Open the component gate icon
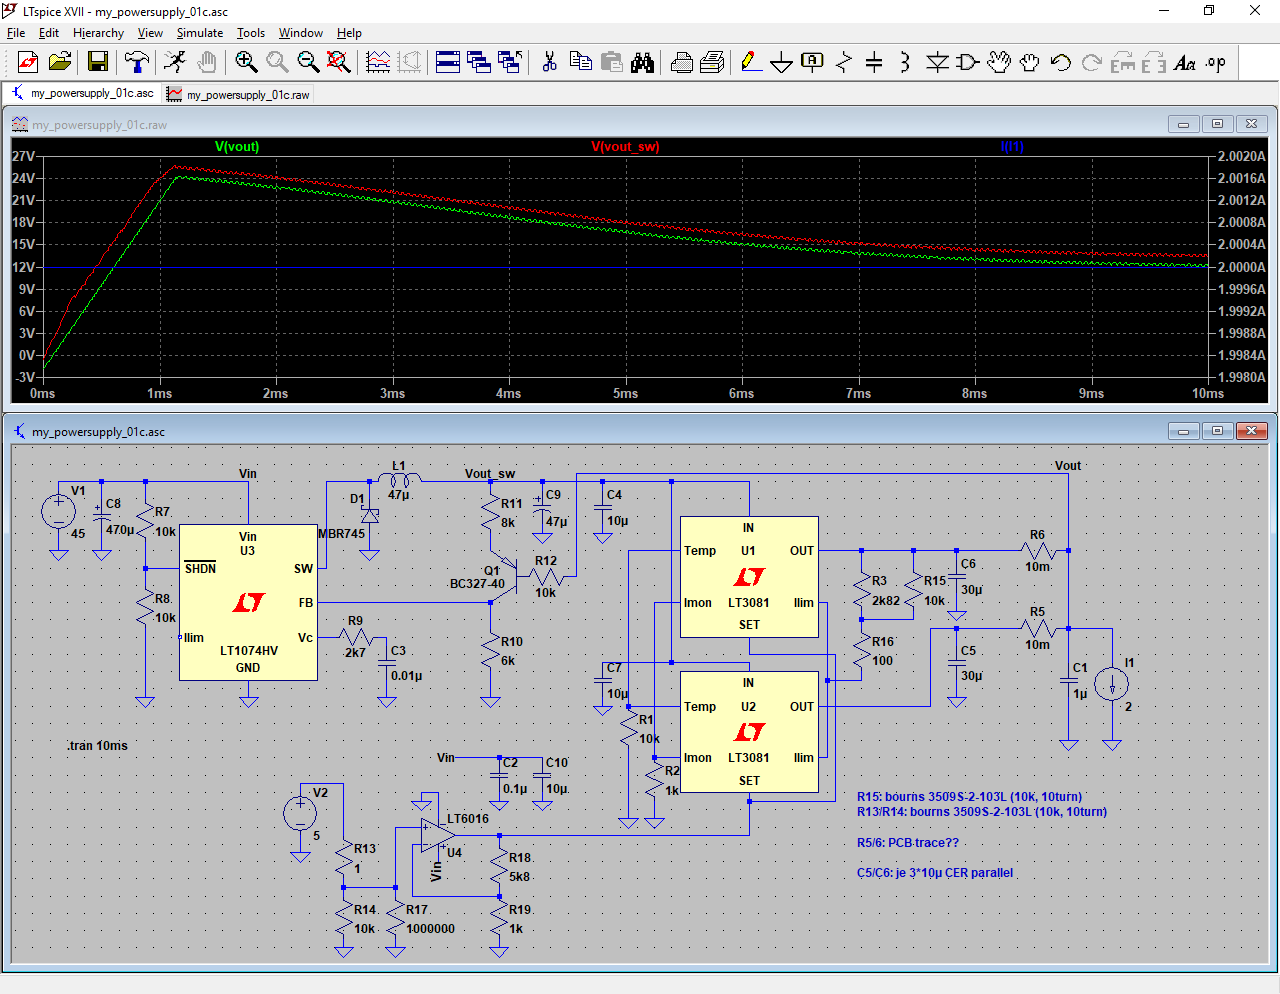The width and height of the screenshot is (1280, 994). (x=968, y=62)
